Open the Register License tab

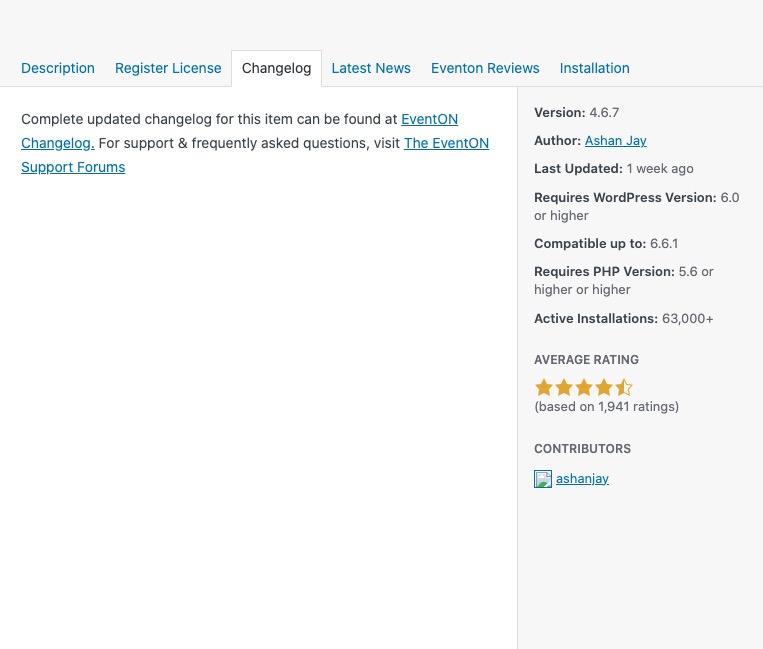tap(168, 68)
